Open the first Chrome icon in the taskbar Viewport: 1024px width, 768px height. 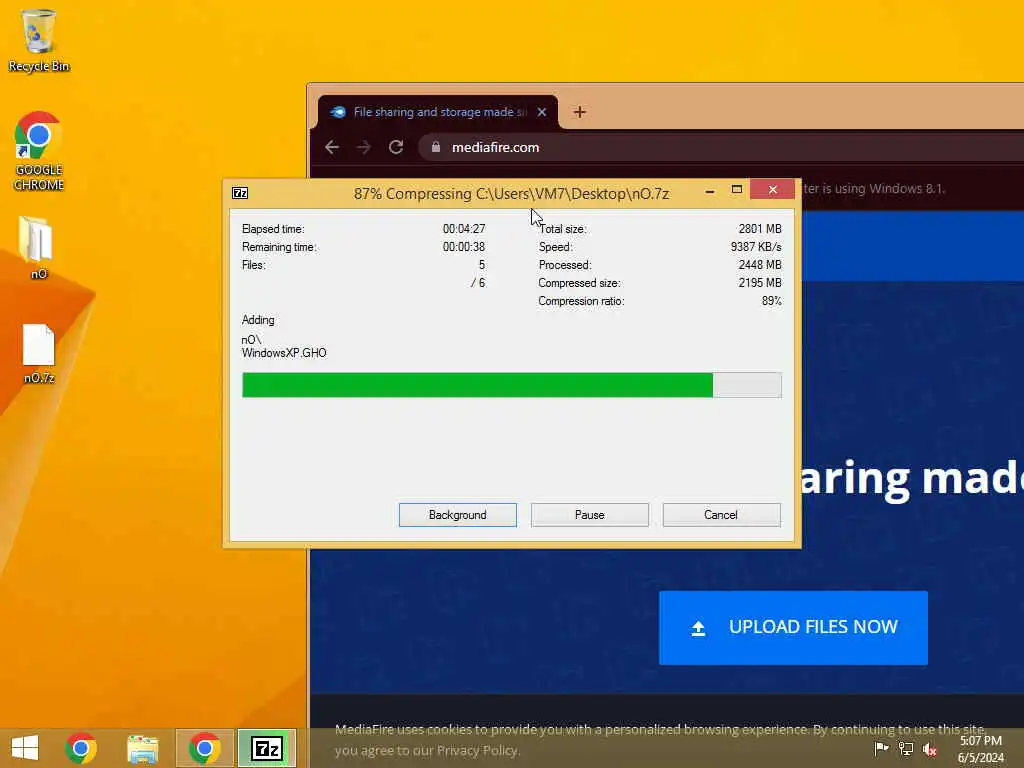pyautogui.click(x=81, y=748)
